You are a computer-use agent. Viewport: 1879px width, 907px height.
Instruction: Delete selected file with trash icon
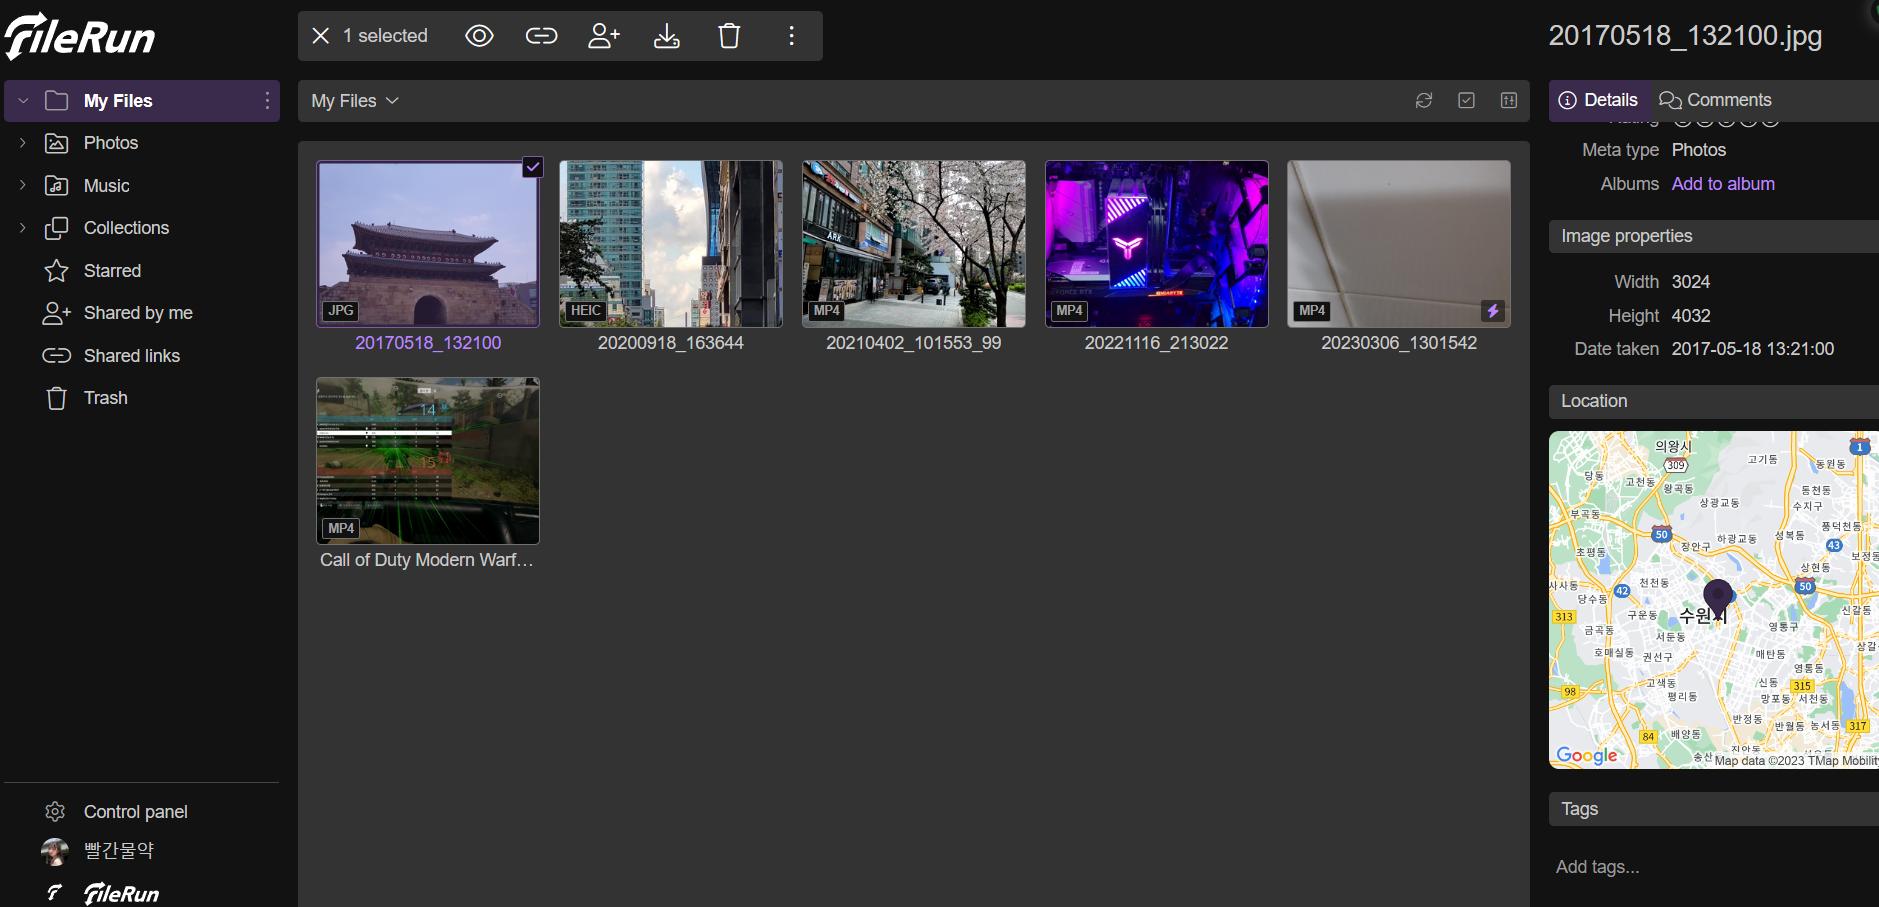point(729,36)
